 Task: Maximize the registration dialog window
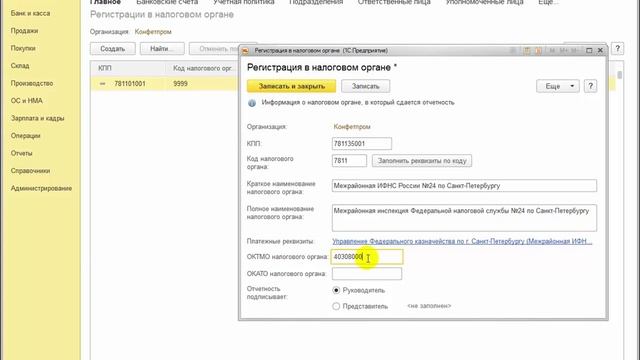[589, 51]
